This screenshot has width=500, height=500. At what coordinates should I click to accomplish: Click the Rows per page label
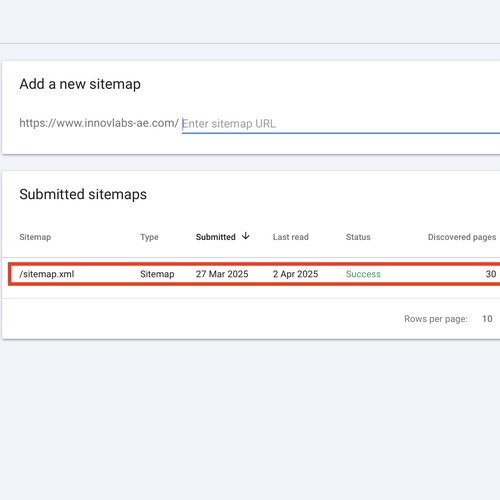click(436, 319)
